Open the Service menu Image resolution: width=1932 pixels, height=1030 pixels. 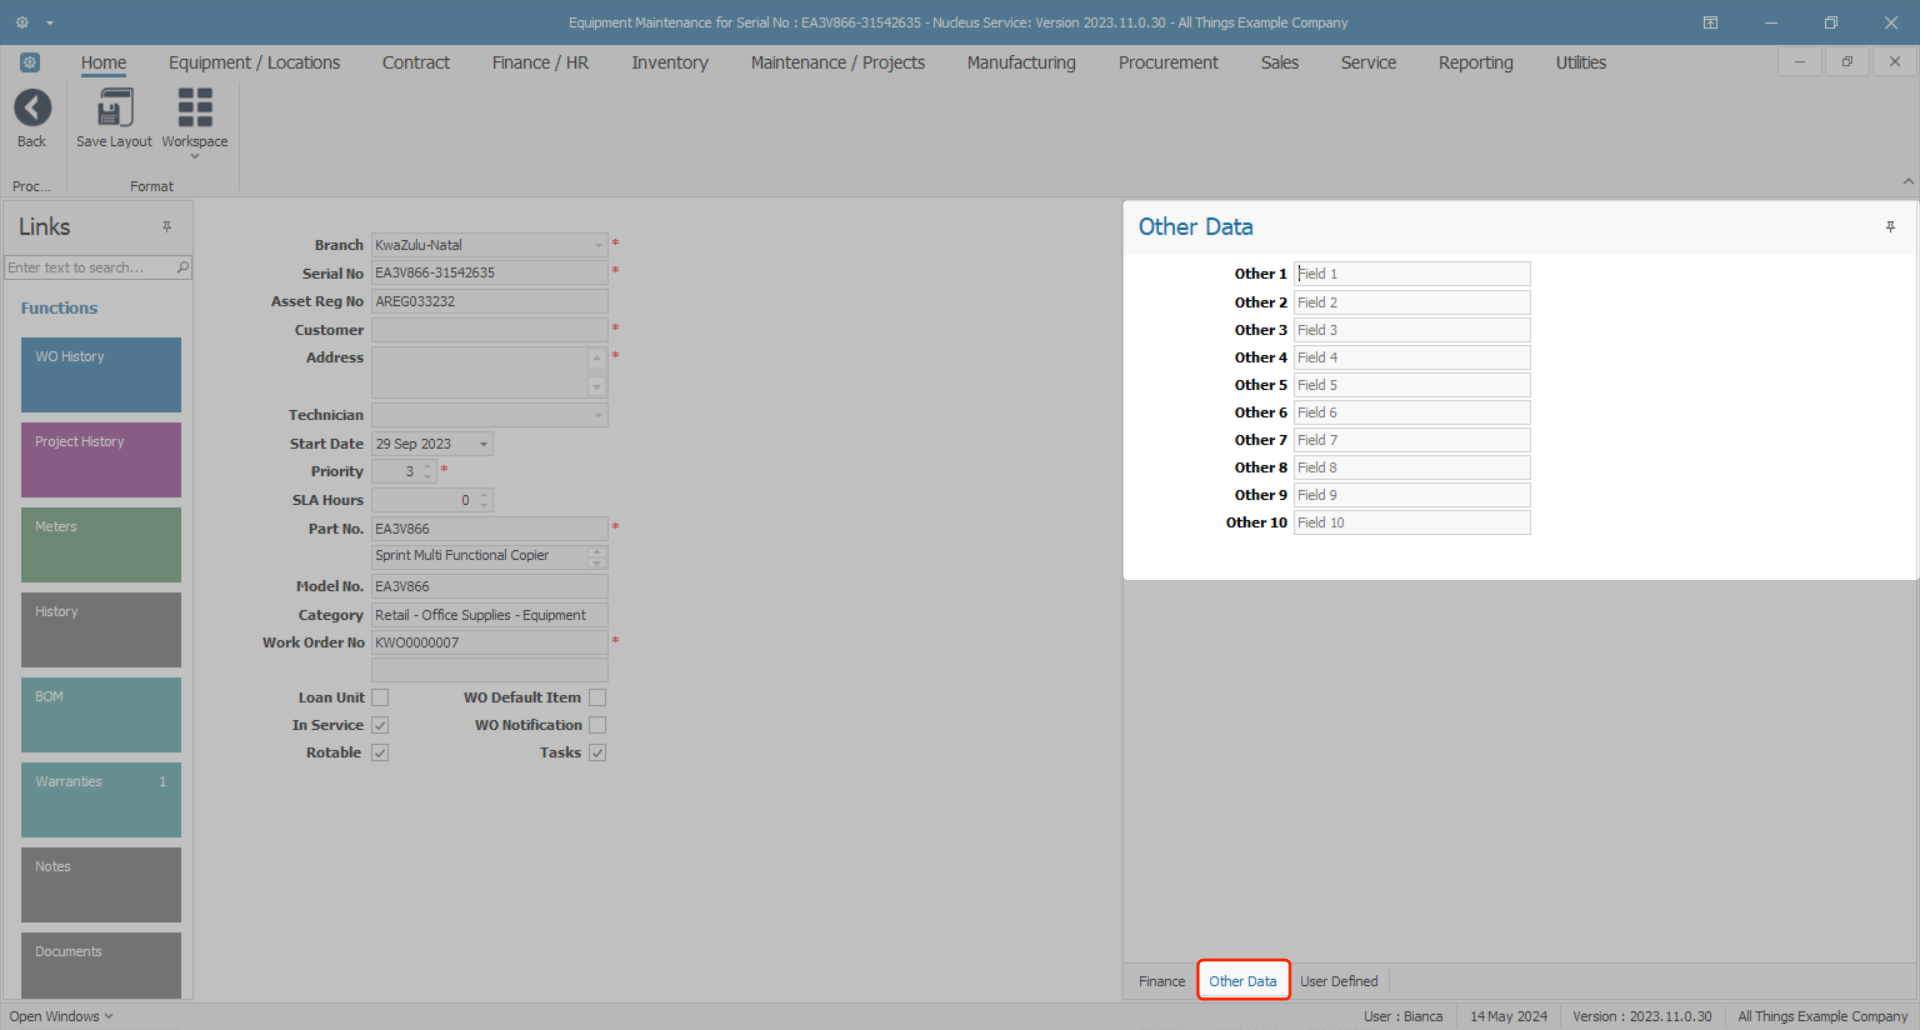click(1368, 63)
